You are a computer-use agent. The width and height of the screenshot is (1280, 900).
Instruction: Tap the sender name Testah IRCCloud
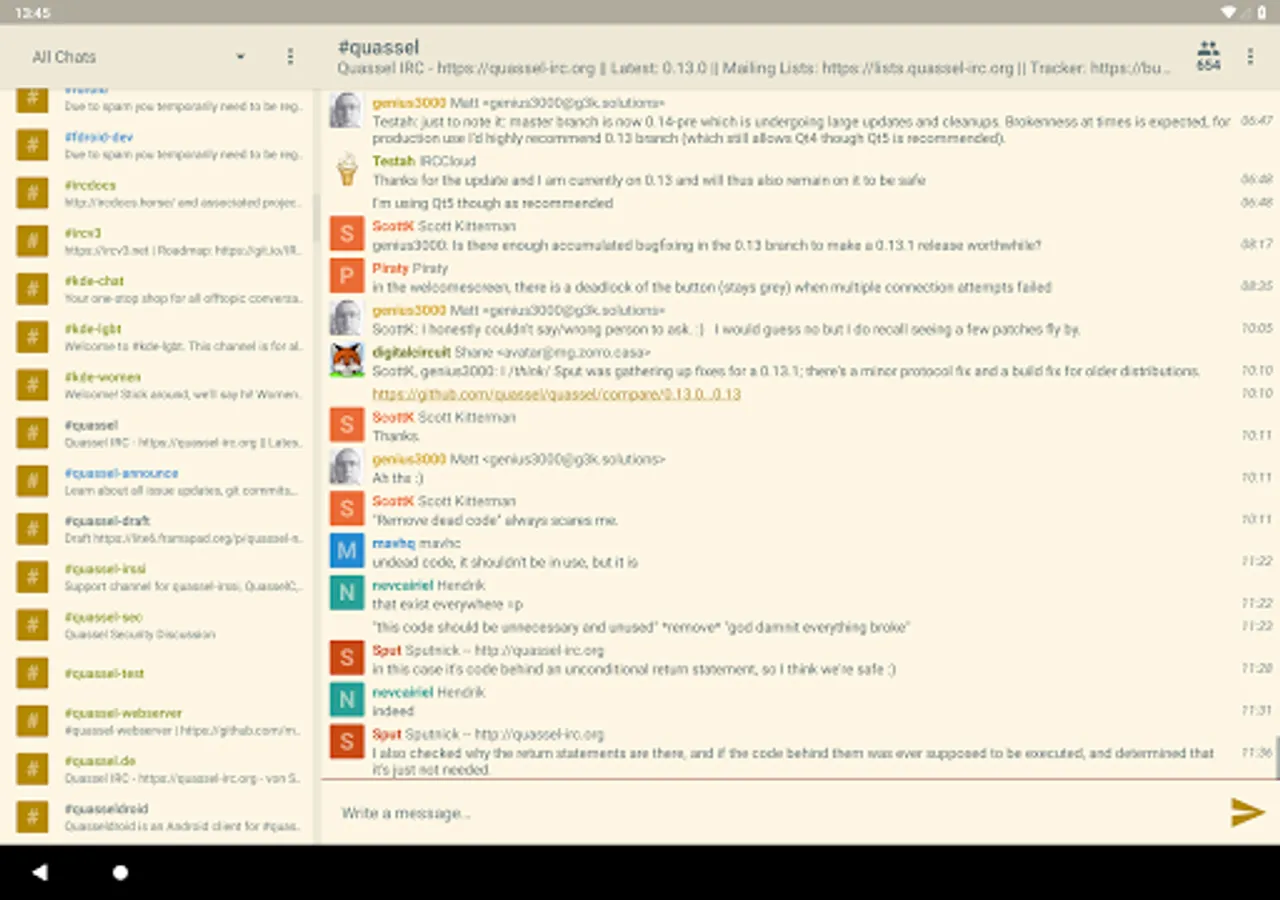tap(424, 161)
